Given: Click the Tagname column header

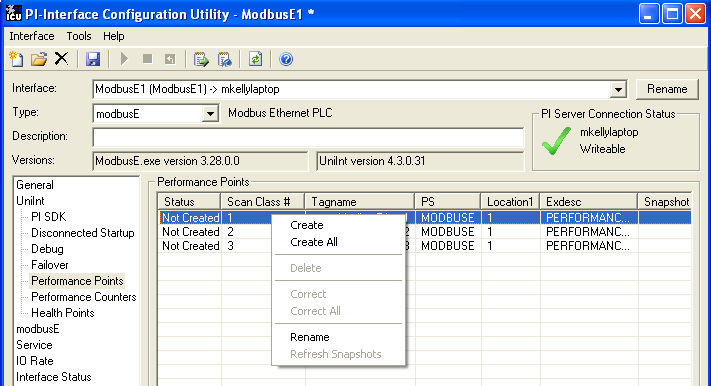Looking at the screenshot, I should pos(360,202).
